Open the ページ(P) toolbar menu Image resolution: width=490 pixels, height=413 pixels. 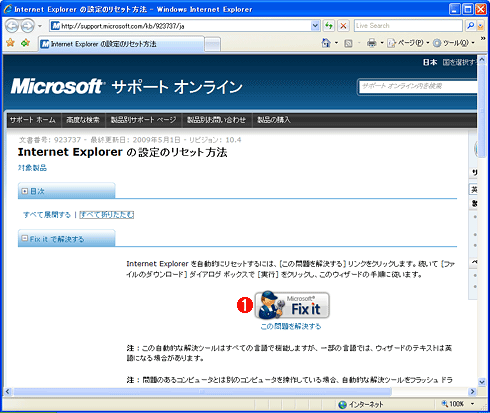[408, 43]
